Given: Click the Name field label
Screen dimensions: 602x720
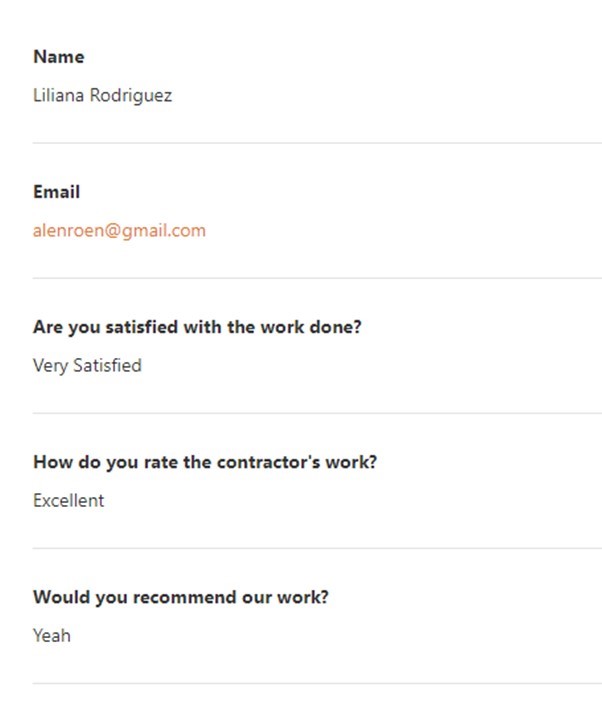Looking at the screenshot, I should pyautogui.click(x=59, y=57).
